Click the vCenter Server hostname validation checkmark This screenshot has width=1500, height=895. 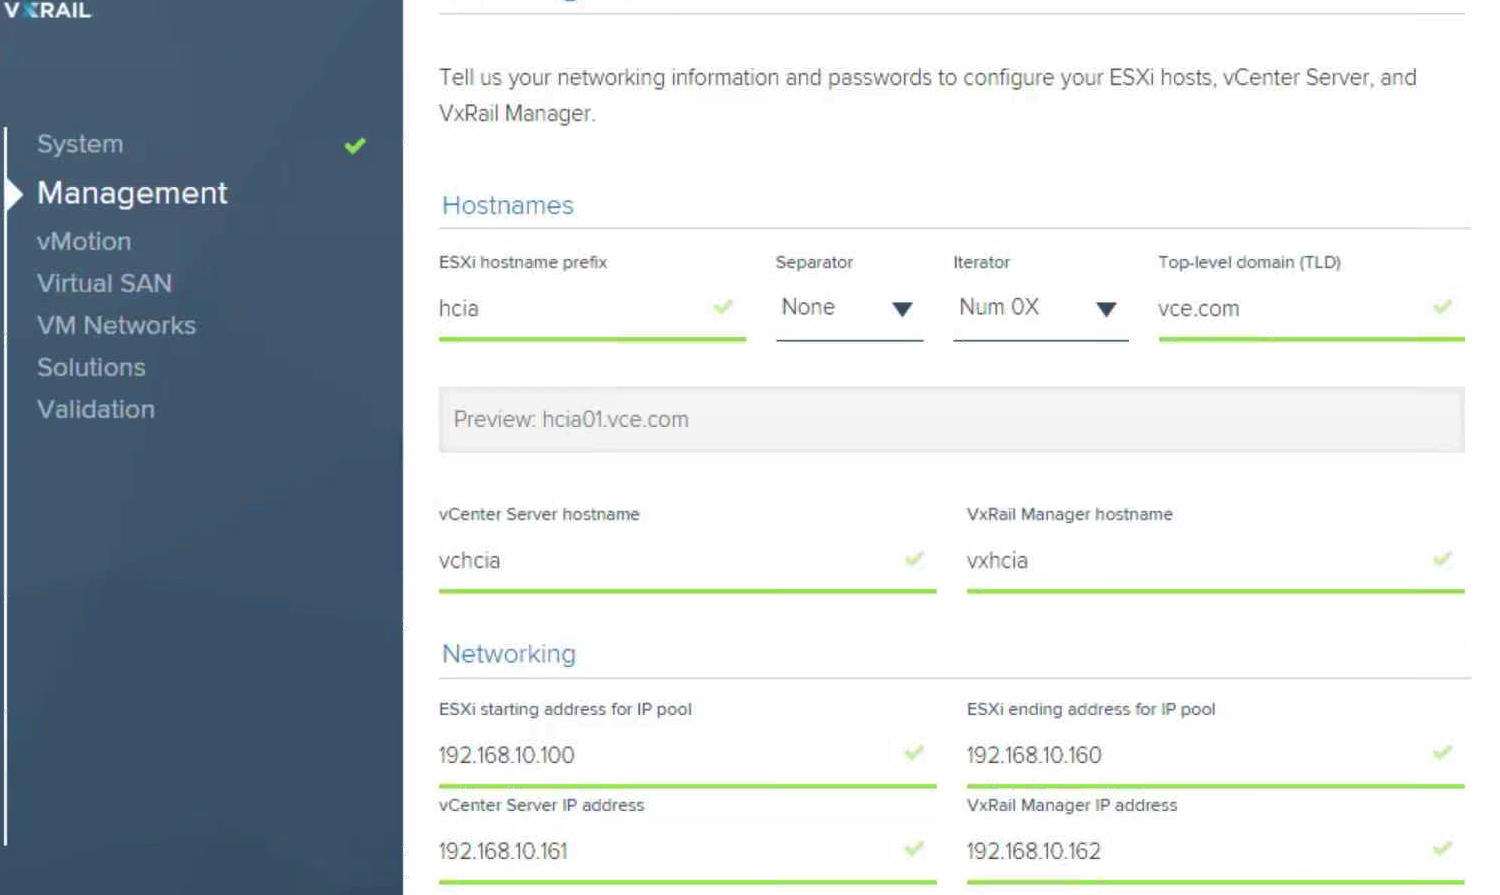[914, 559]
